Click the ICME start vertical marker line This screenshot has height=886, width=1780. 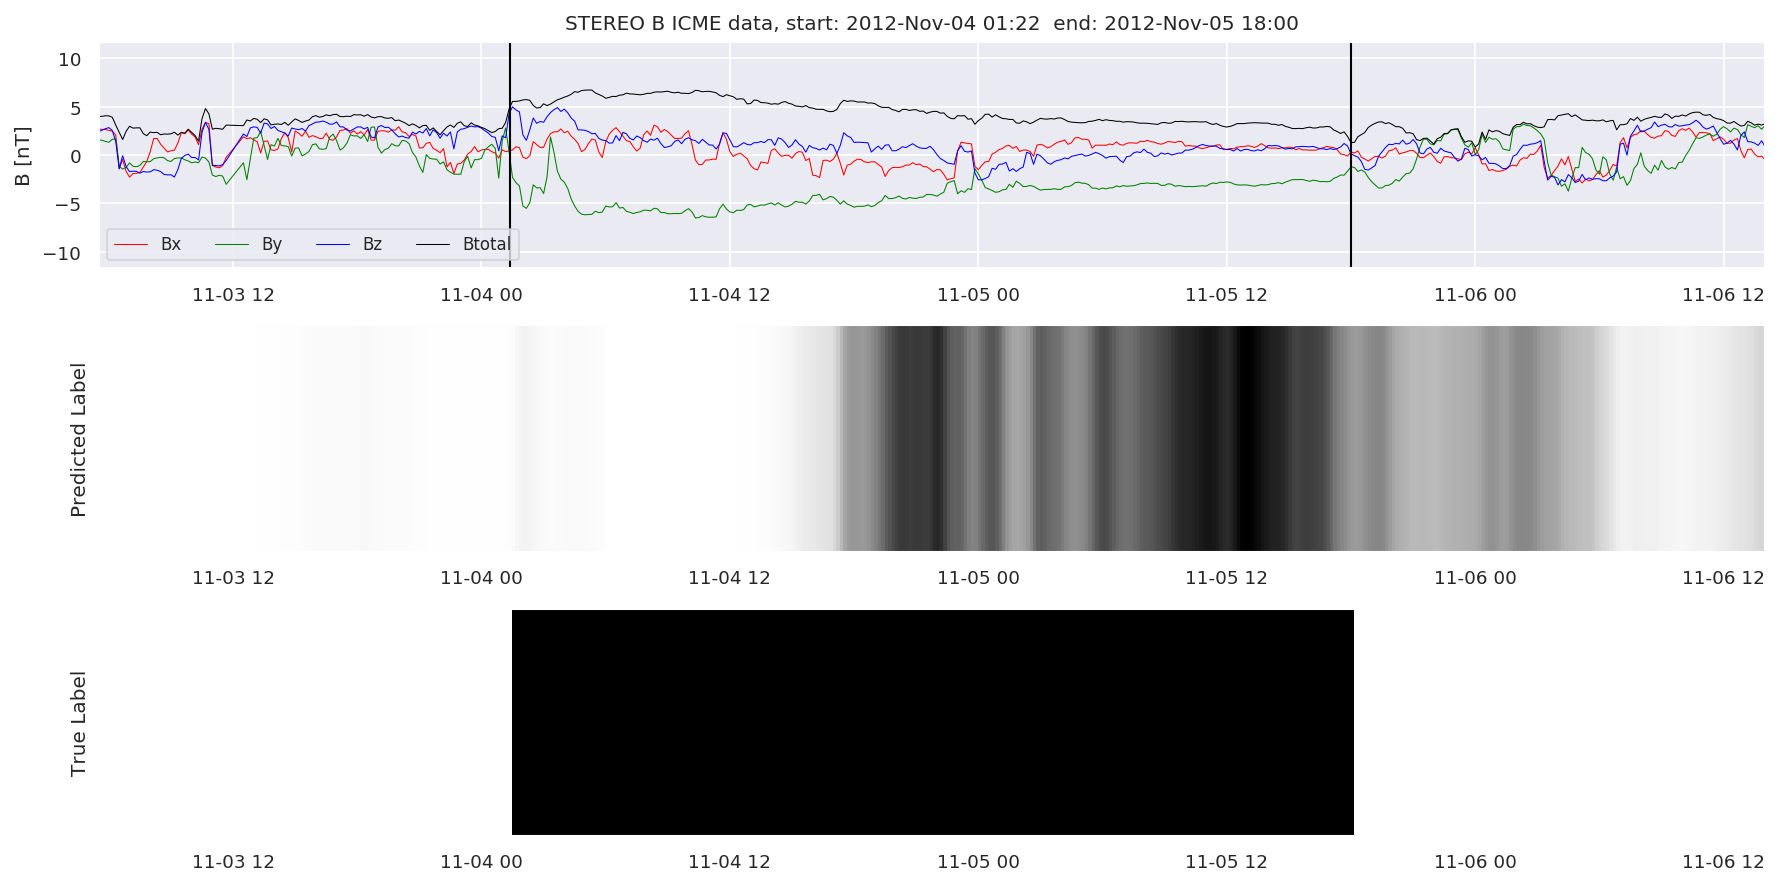tap(510, 155)
